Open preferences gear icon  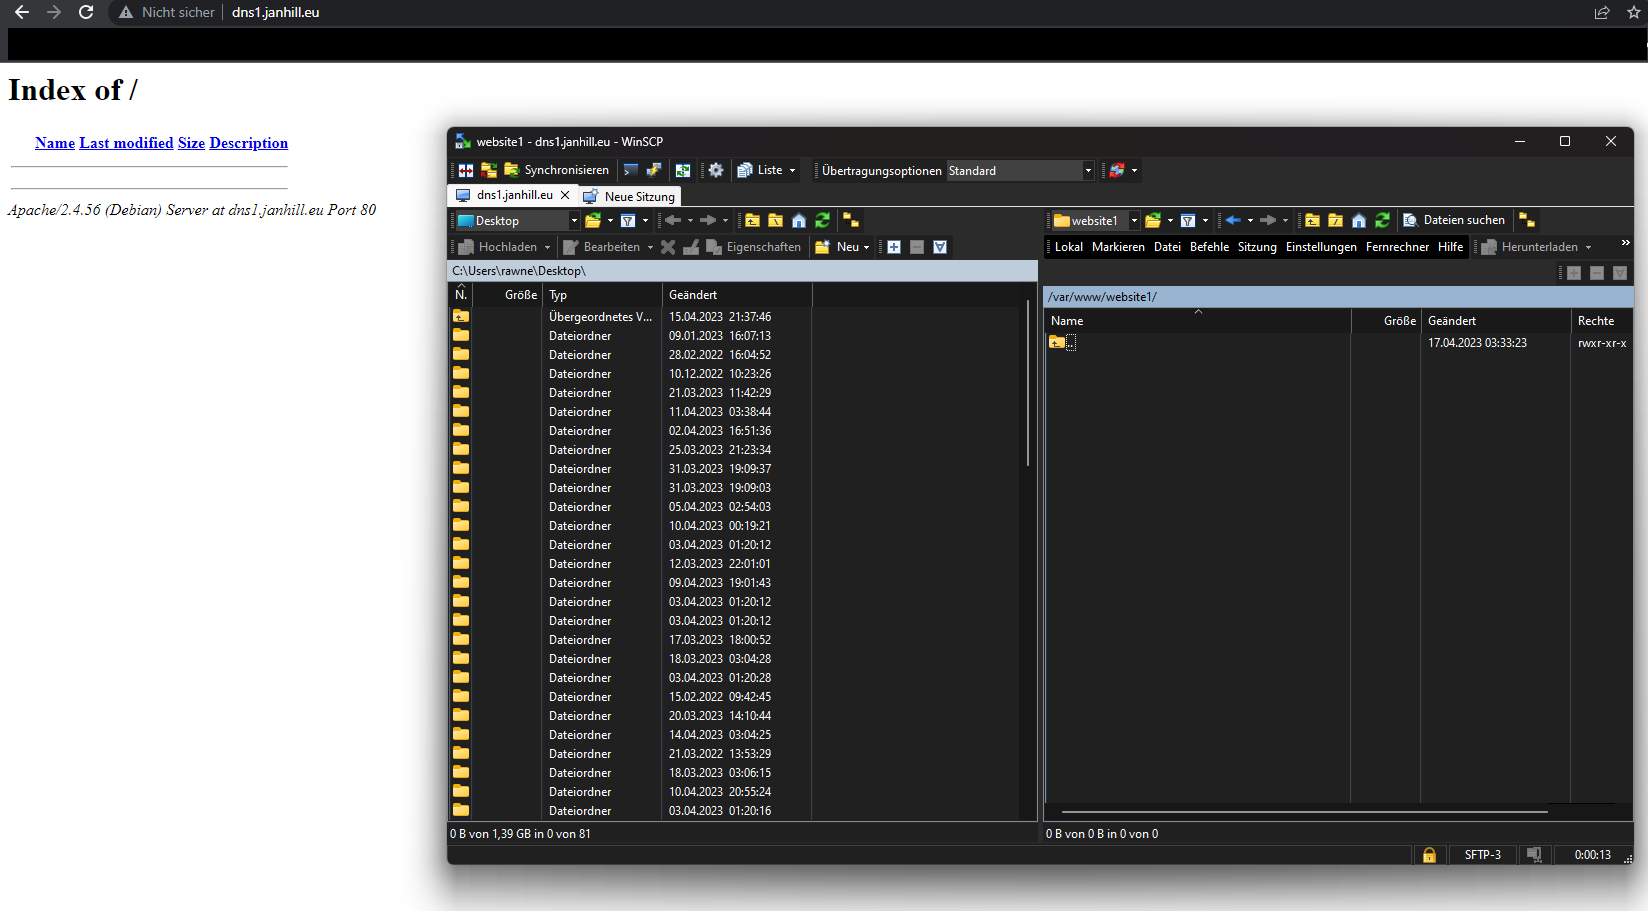coord(716,170)
